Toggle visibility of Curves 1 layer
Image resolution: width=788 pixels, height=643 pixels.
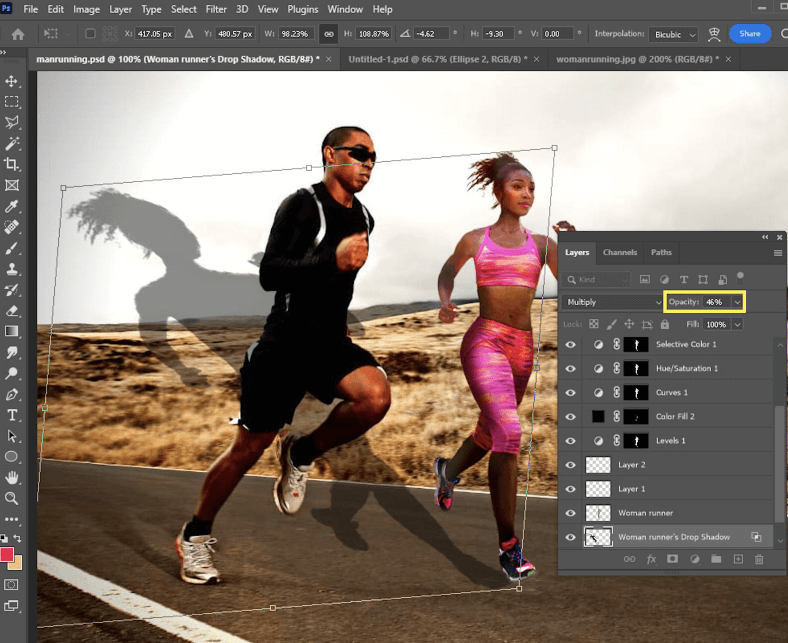570,393
